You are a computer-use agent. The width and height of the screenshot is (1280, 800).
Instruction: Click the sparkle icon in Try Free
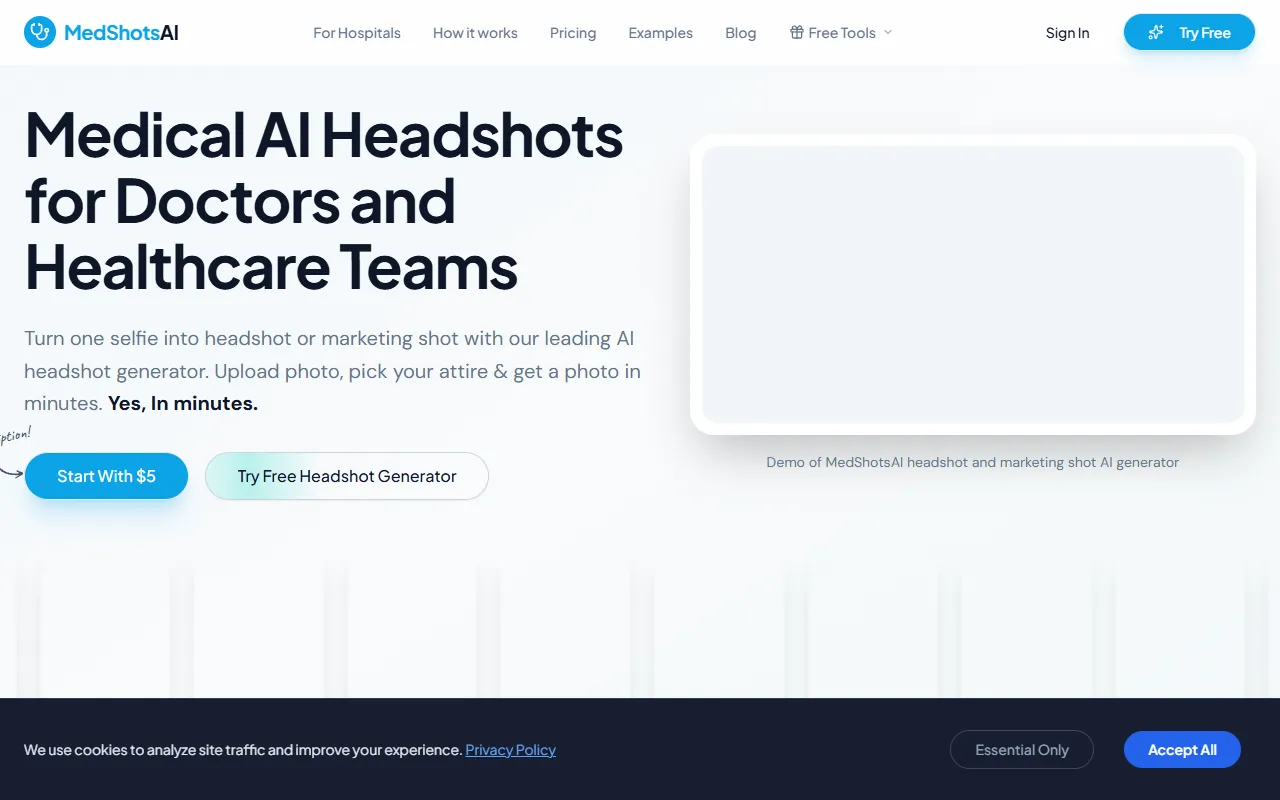pyautogui.click(x=1156, y=33)
